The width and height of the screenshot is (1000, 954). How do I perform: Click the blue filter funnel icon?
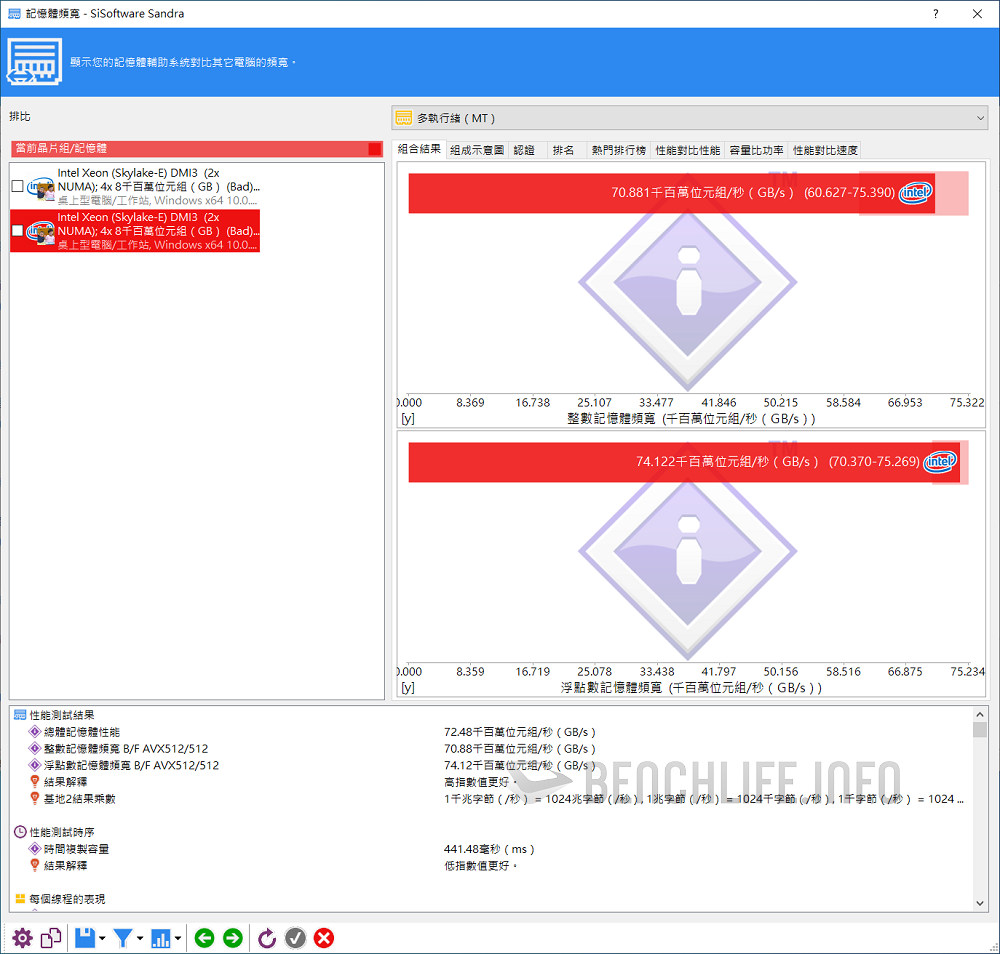tap(123, 938)
